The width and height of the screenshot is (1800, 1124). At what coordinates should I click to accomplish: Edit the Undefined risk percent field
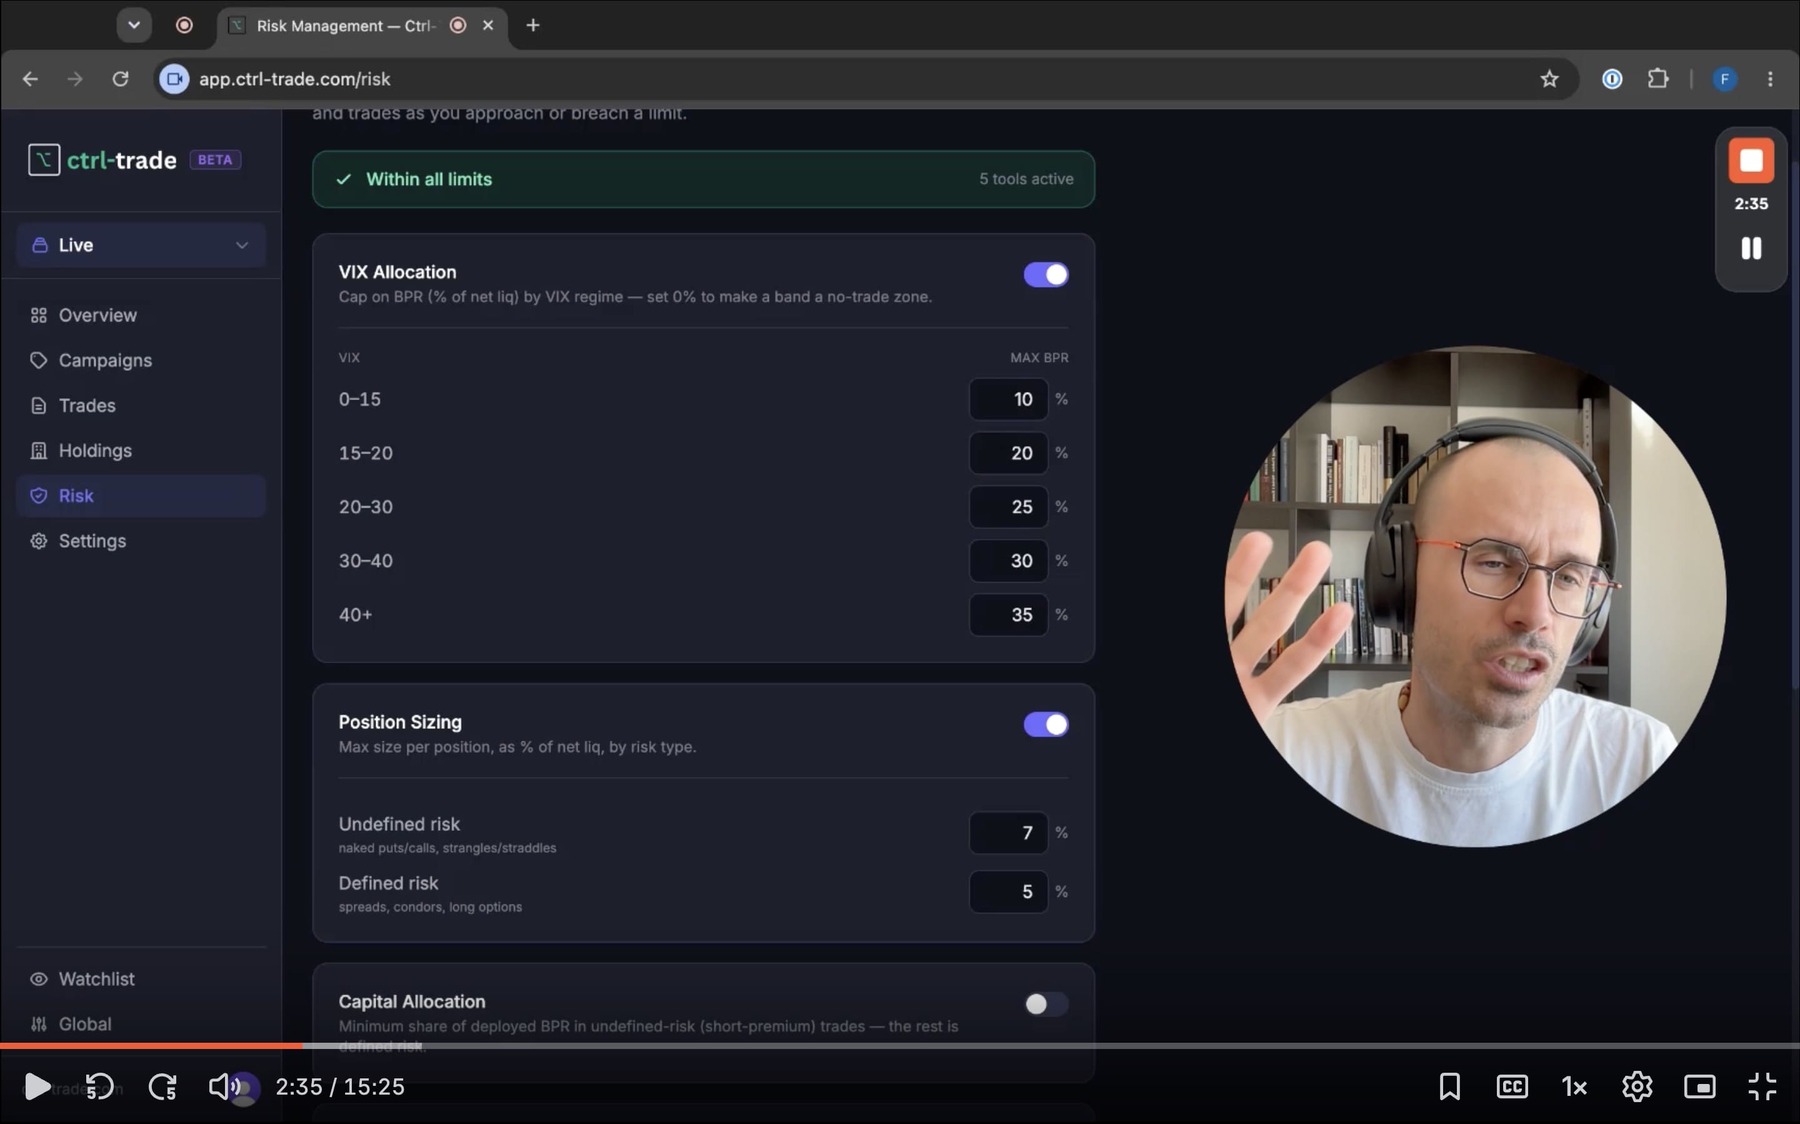(x=1008, y=832)
